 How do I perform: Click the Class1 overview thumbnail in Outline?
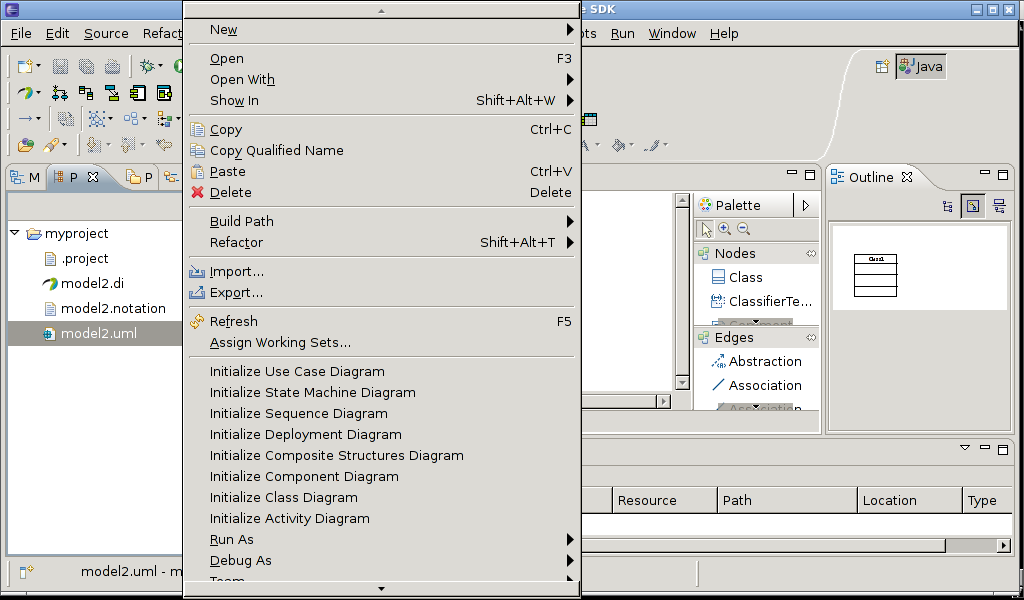pyautogui.click(x=876, y=276)
